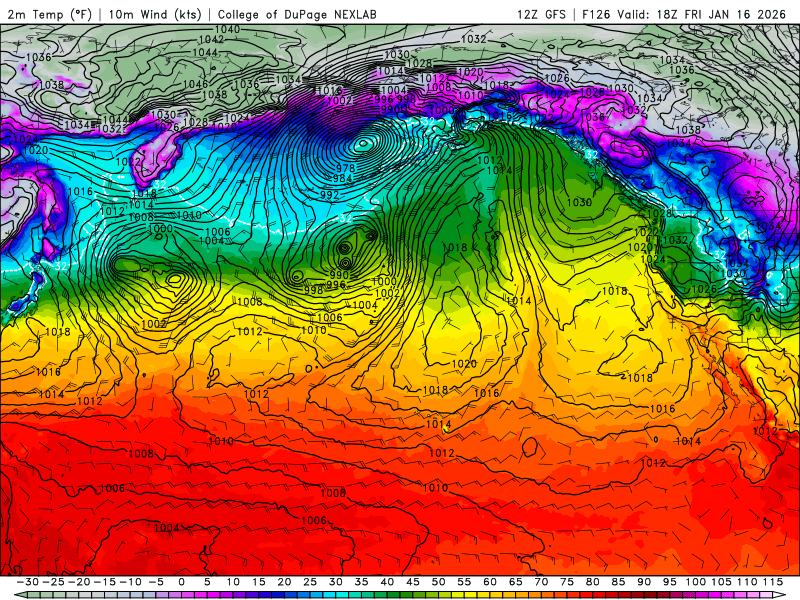Click '100' on the temperature color scale

[x=696, y=582]
